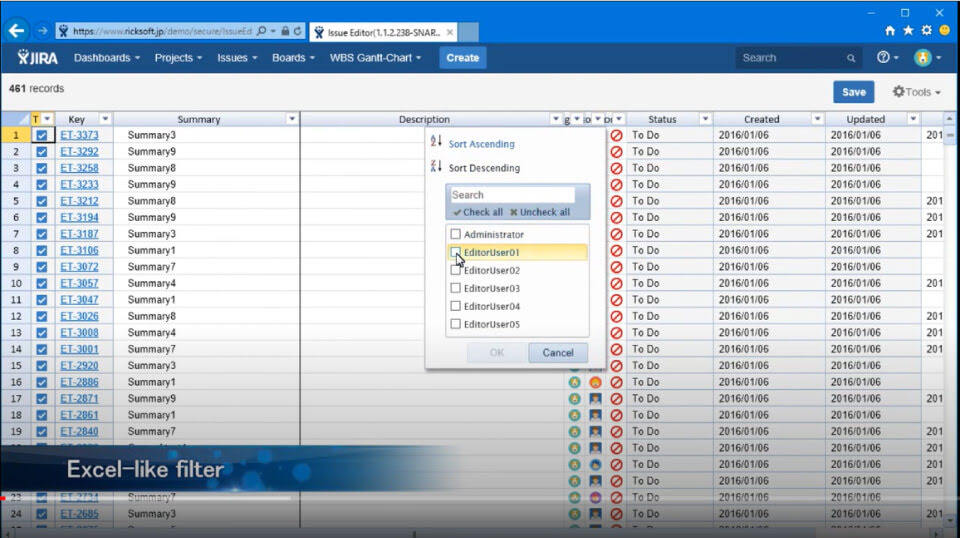The width and height of the screenshot is (960, 538).
Task: Open the Projects menu
Action: point(179,58)
